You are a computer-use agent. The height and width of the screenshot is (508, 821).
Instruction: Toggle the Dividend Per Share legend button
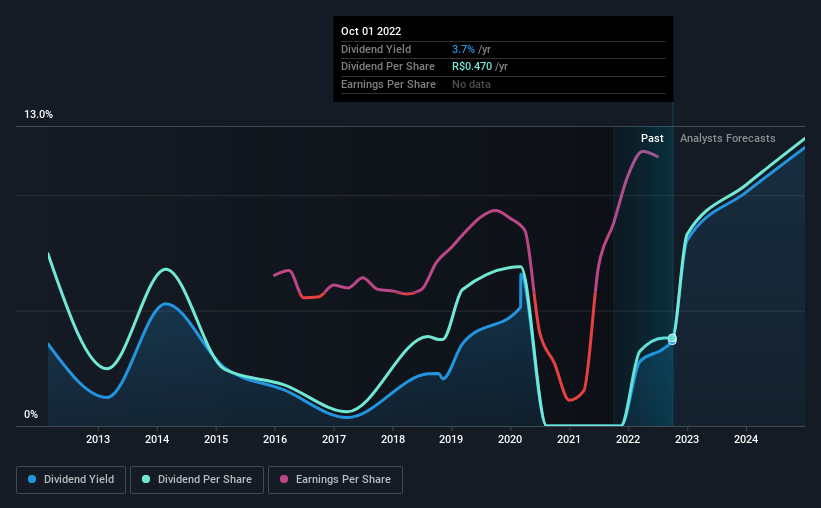(x=197, y=480)
